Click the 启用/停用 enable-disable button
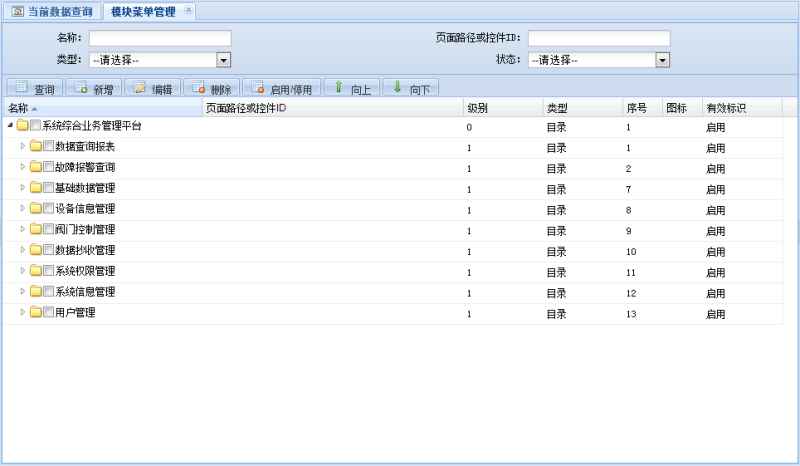Viewport: 800px width, 466px height. point(282,88)
